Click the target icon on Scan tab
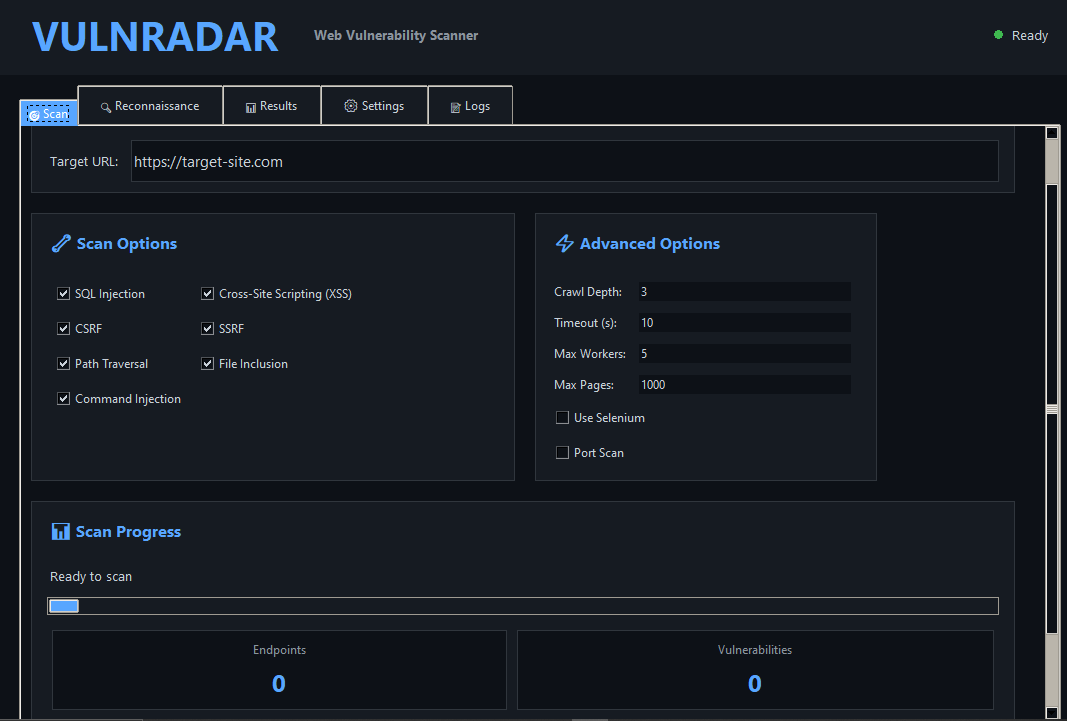Viewport: 1067px width, 721px height. (34, 115)
